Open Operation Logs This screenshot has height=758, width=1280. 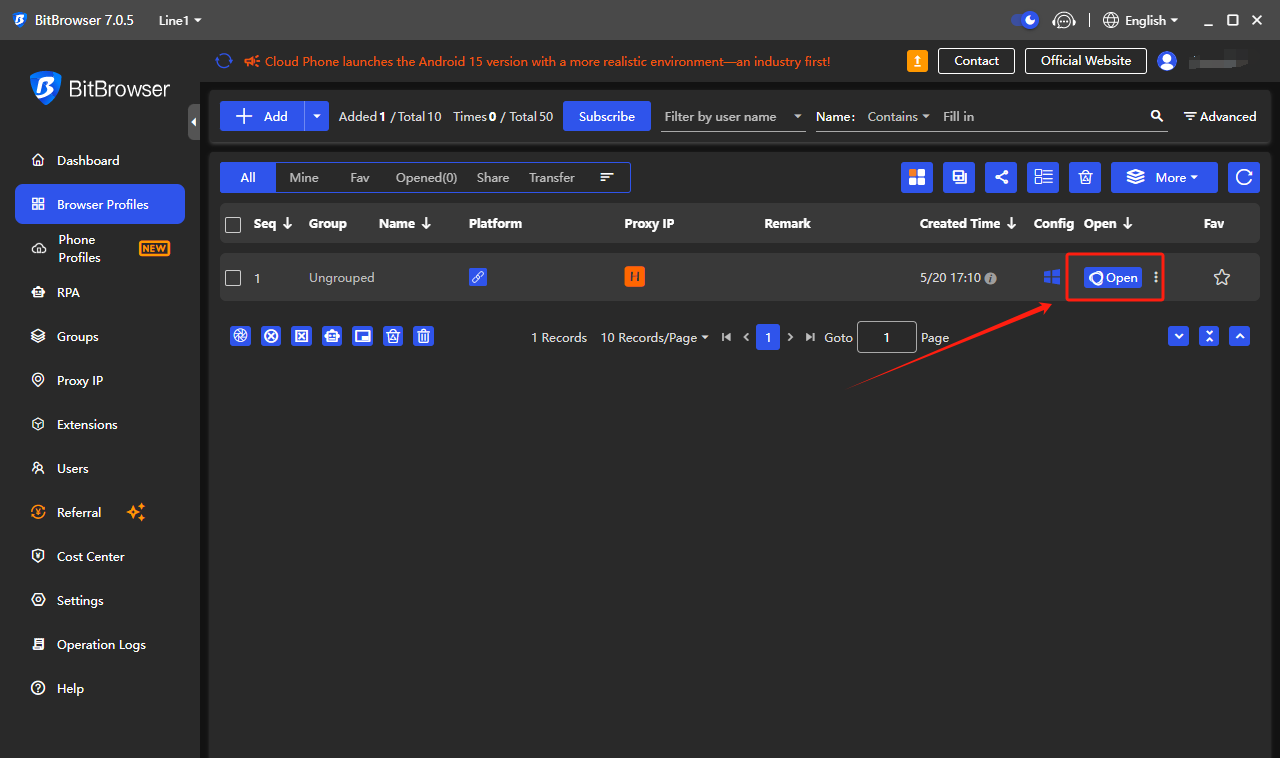pyautogui.click(x=100, y=644)
